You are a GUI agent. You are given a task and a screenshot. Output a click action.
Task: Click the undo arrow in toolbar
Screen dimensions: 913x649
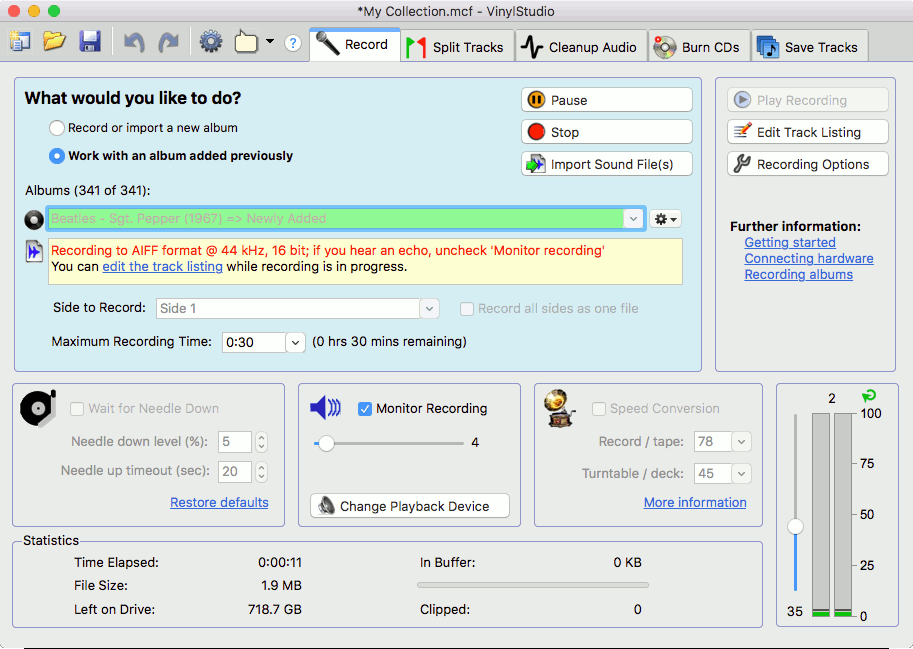(x=134, y=42)
